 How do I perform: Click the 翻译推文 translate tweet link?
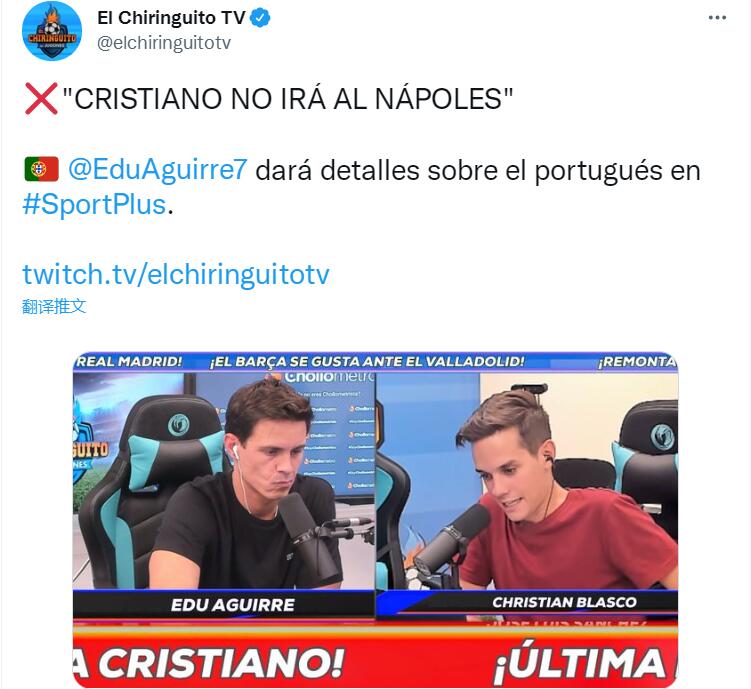click(x=54, y=306)
